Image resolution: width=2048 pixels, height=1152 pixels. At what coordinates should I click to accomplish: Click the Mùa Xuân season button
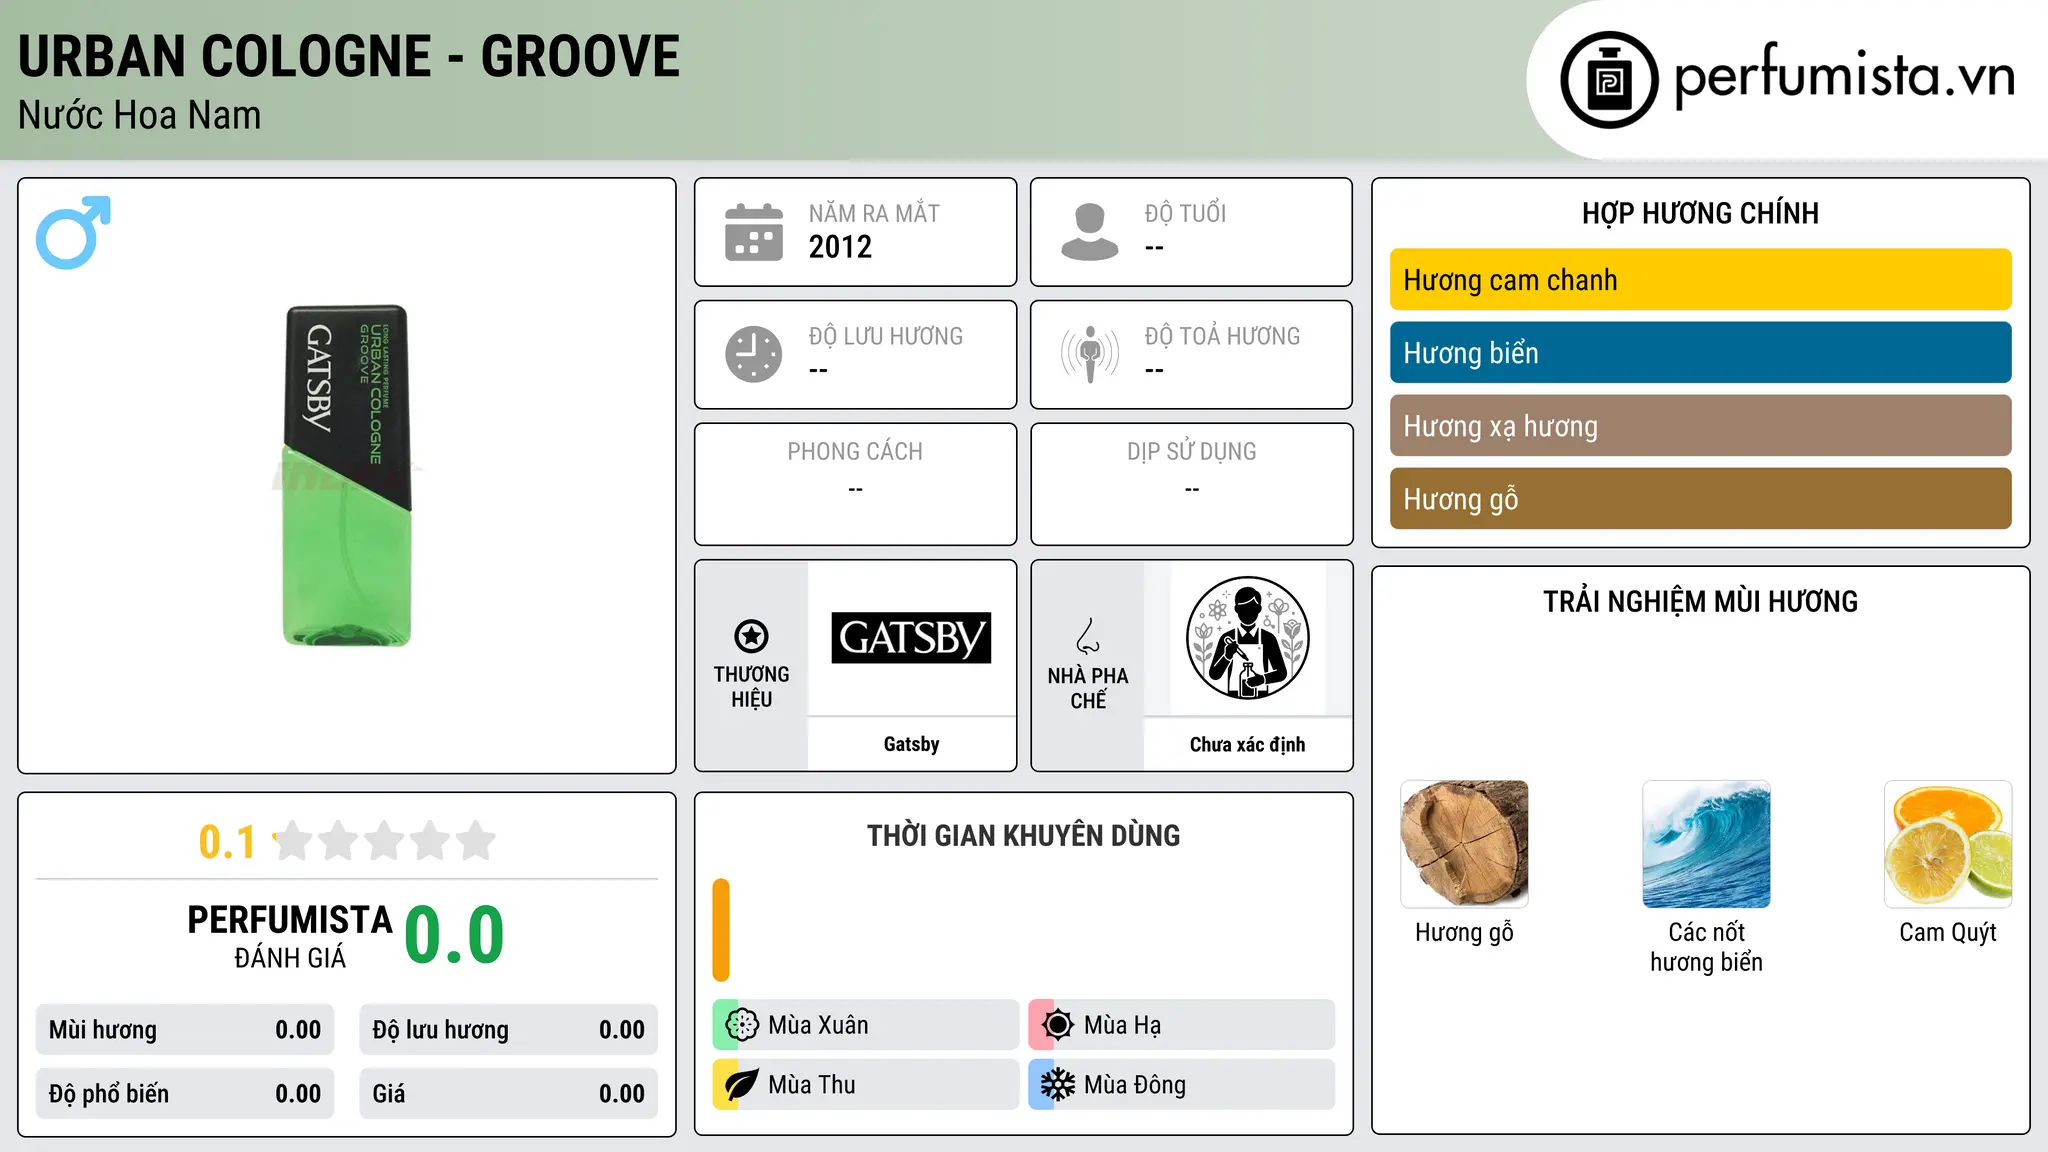(866, 1025)
